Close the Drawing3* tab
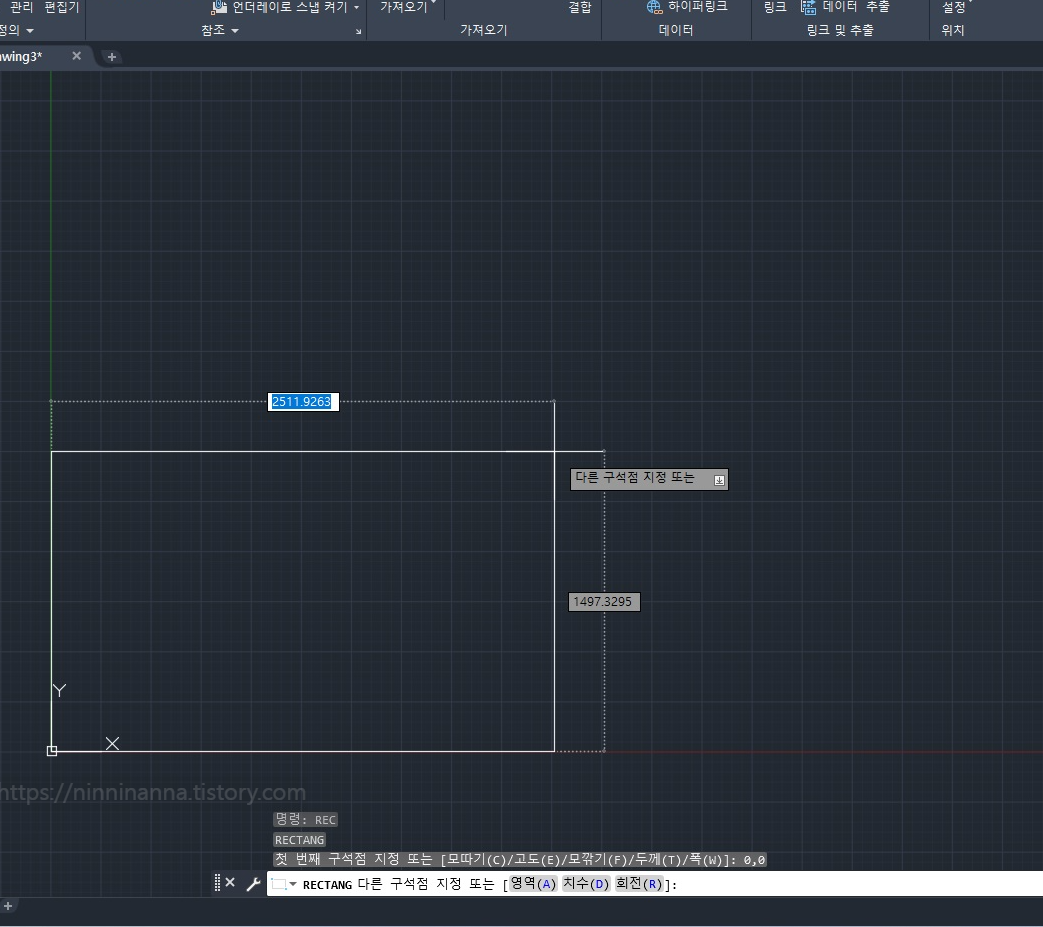 click(76, 56)
